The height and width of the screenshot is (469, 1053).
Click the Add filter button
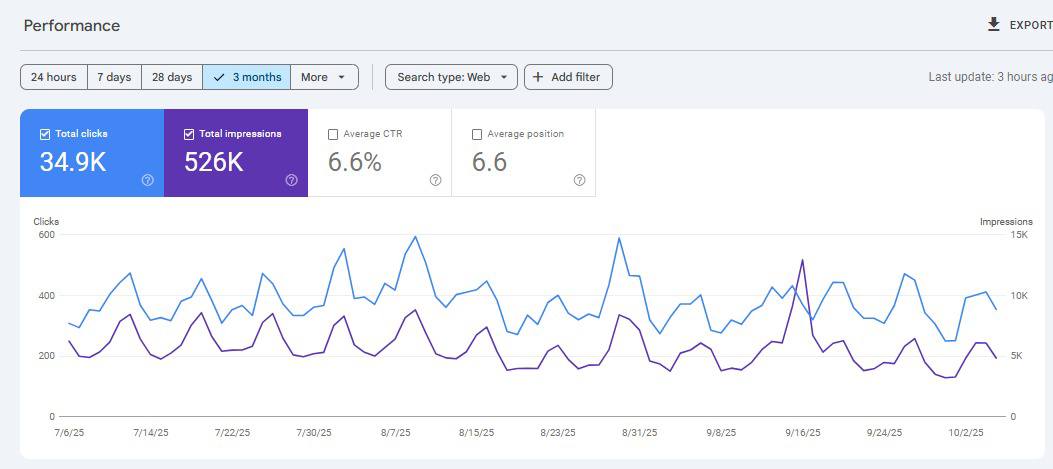coord(568,77)
